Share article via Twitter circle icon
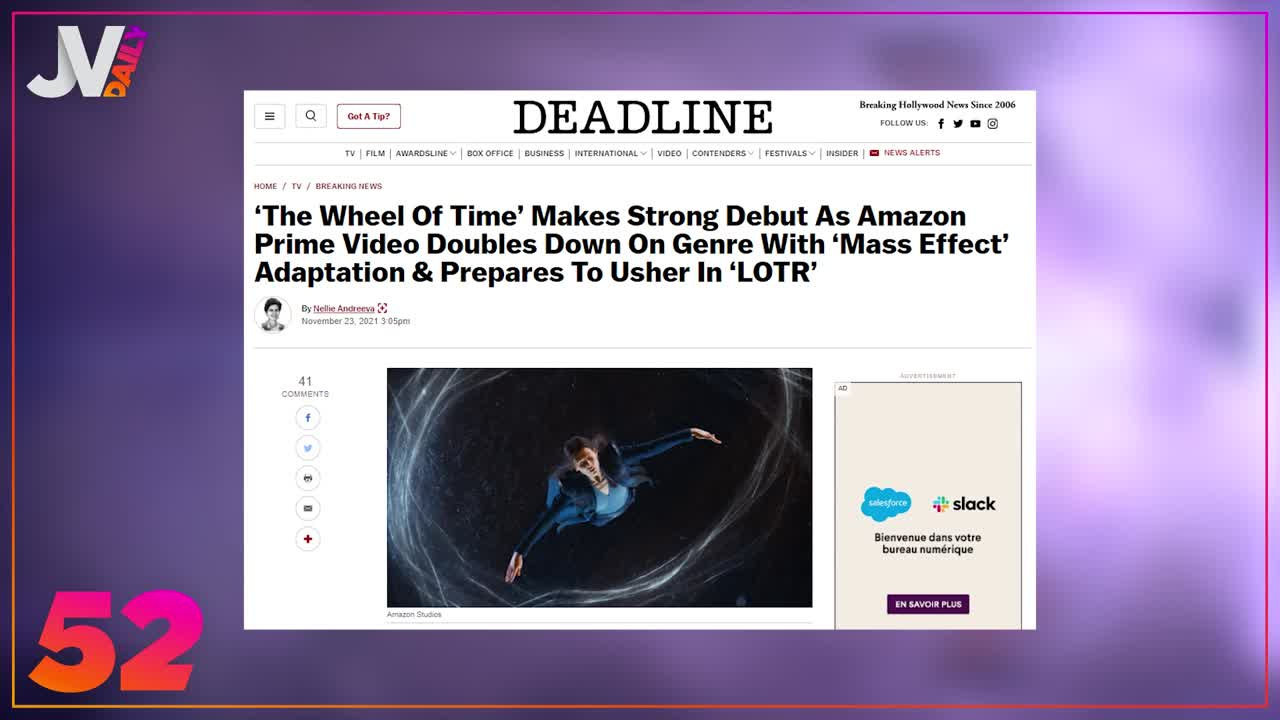This screenshot has height=720, width=1280. click(307, 448)
